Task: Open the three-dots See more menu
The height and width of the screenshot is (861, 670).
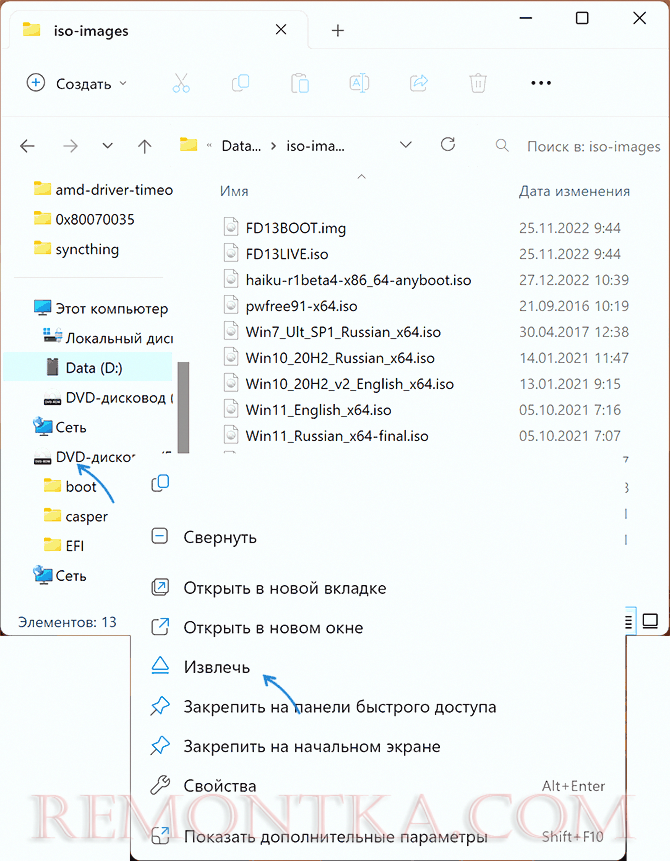Action: pyautogui.click(x=540, y=83)
